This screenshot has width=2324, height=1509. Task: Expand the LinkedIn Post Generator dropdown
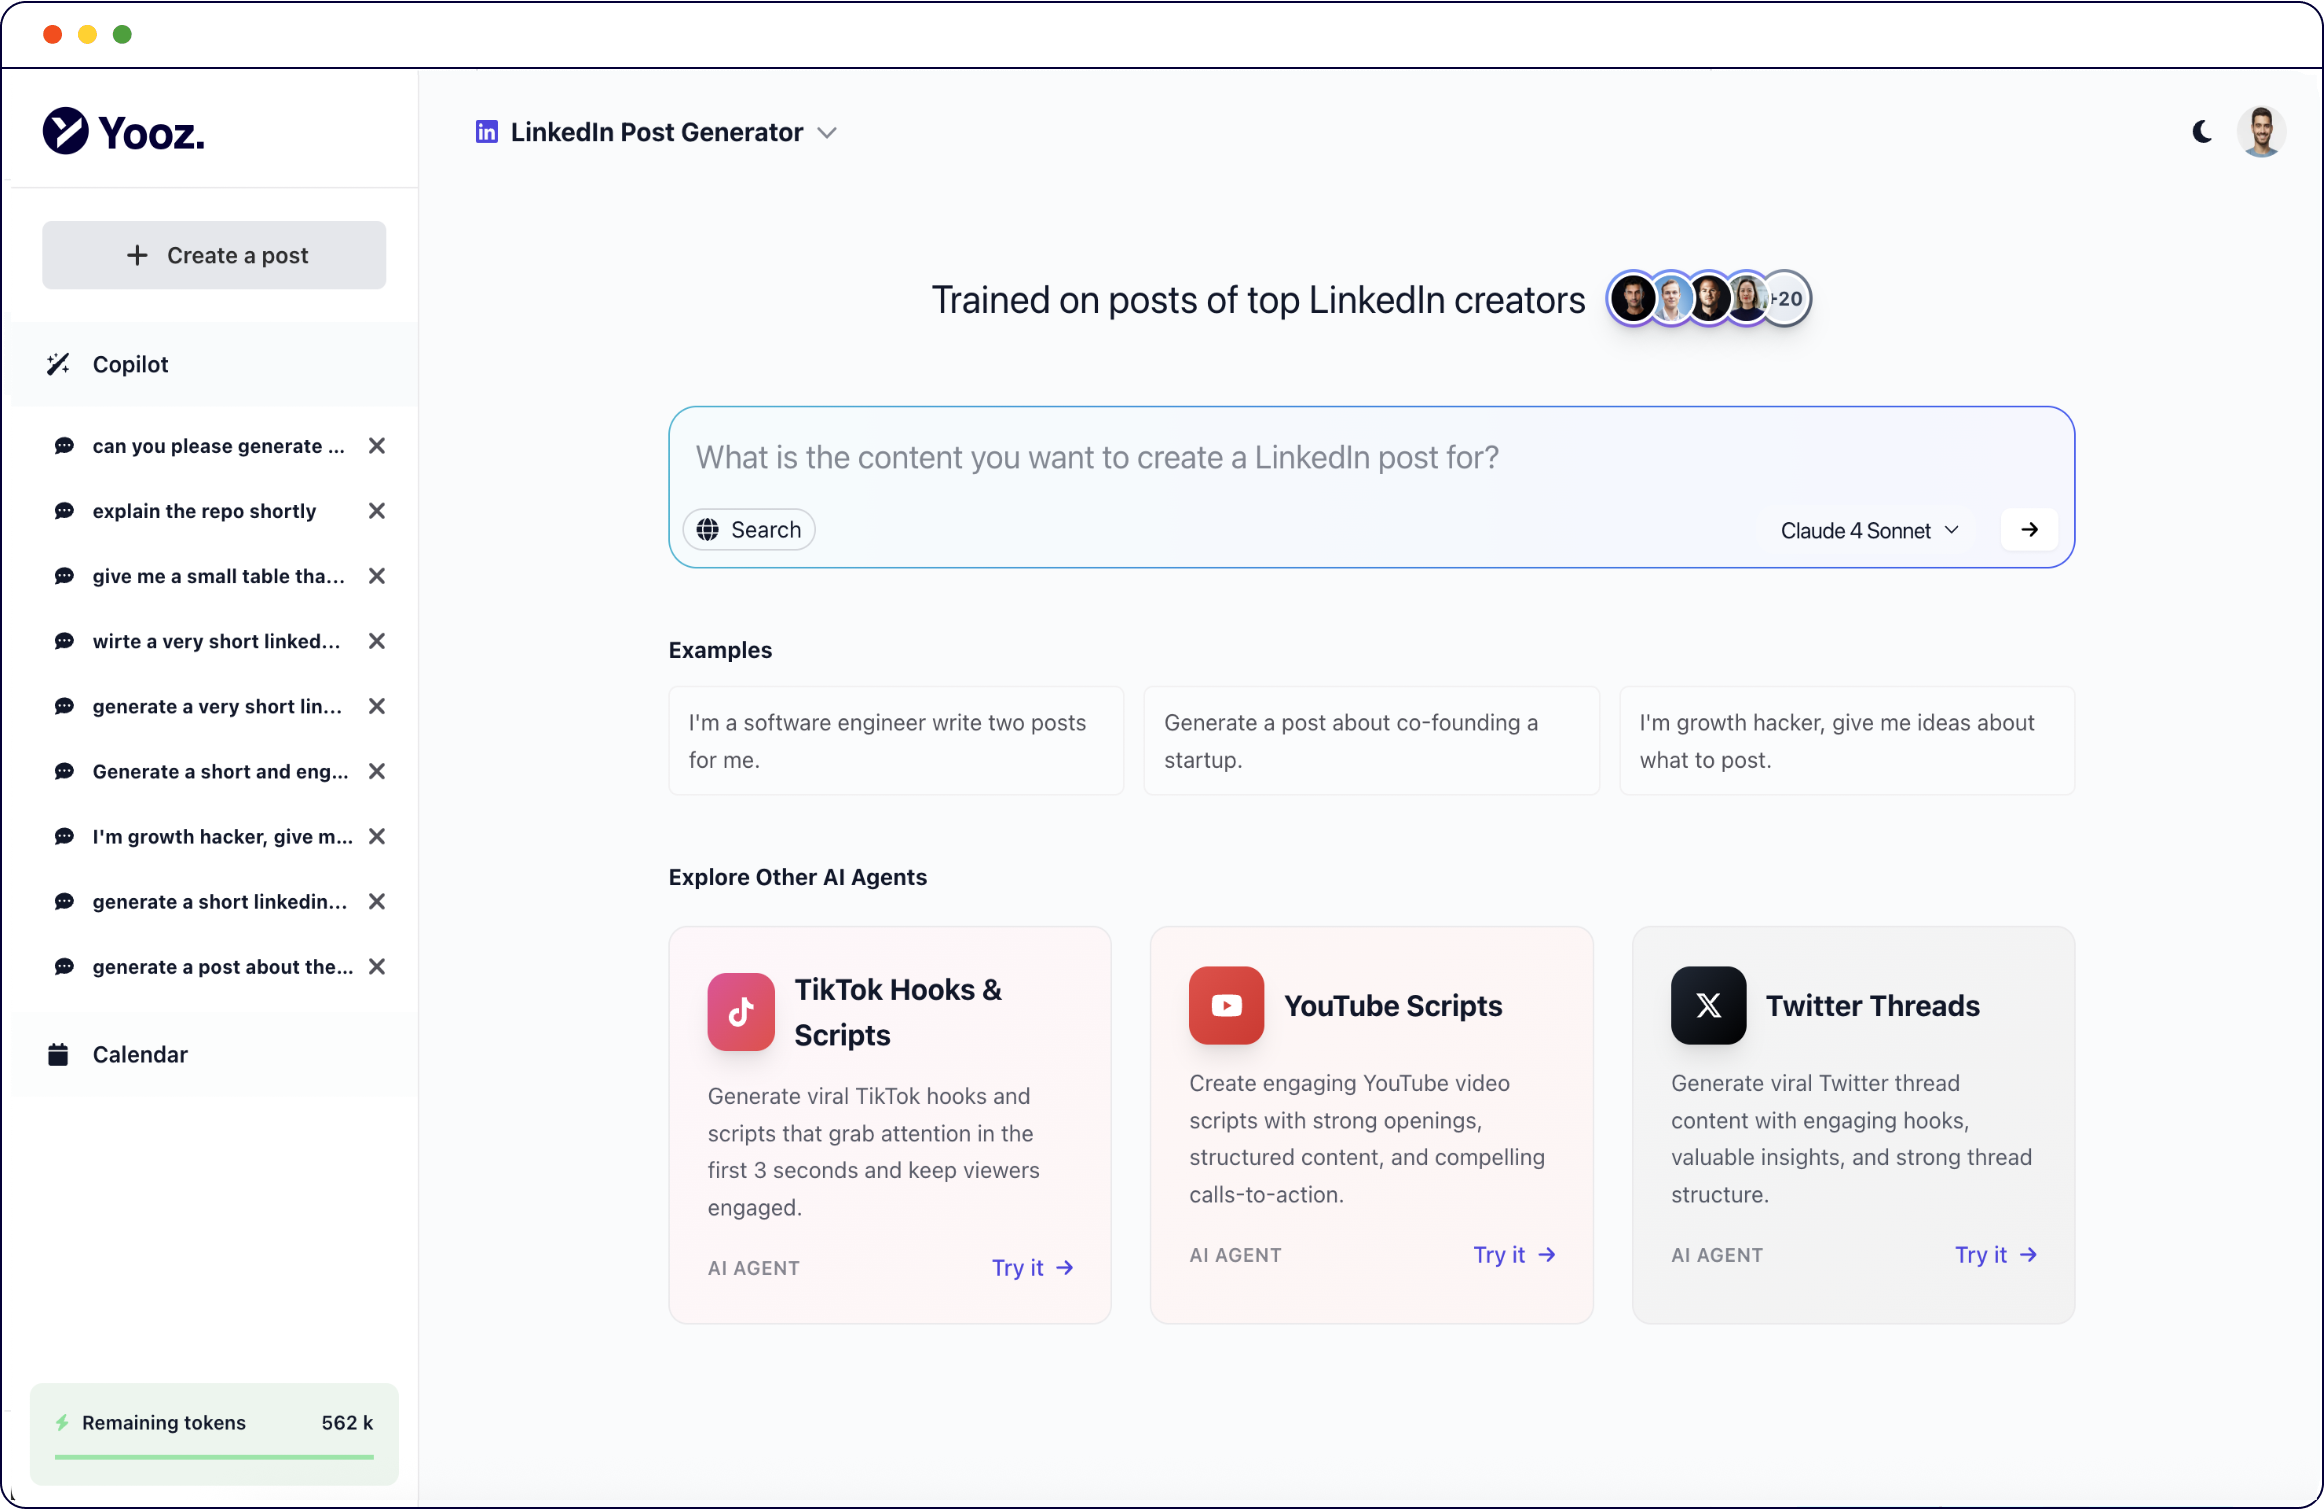coord(827,133)
